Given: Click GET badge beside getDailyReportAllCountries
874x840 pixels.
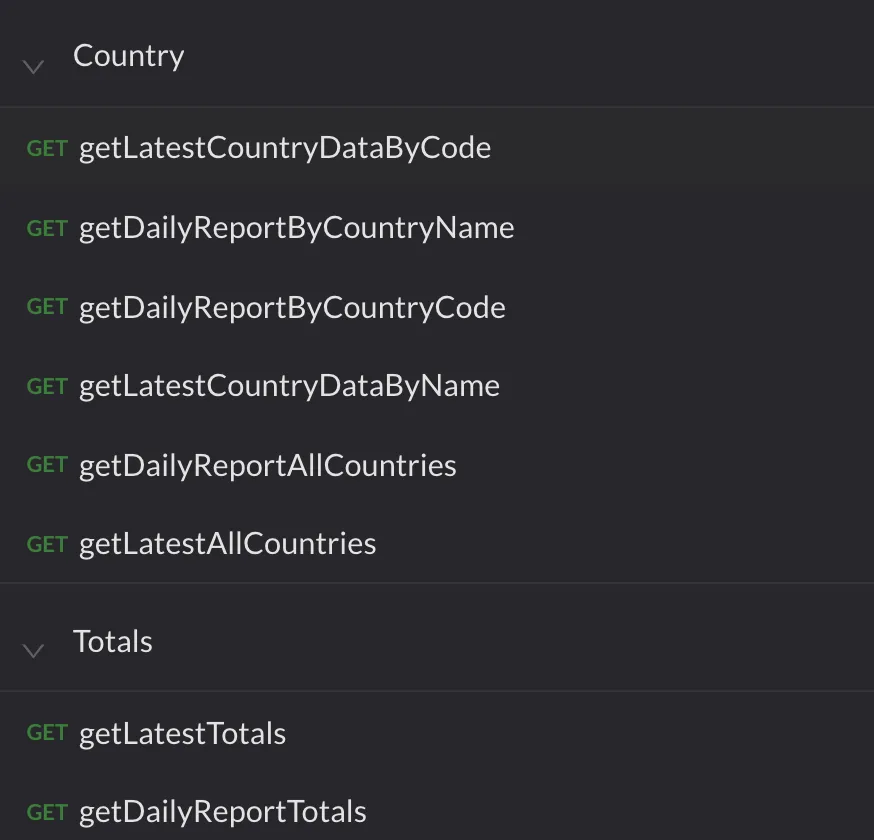Looking at the screenshot, I should point(47,465).
